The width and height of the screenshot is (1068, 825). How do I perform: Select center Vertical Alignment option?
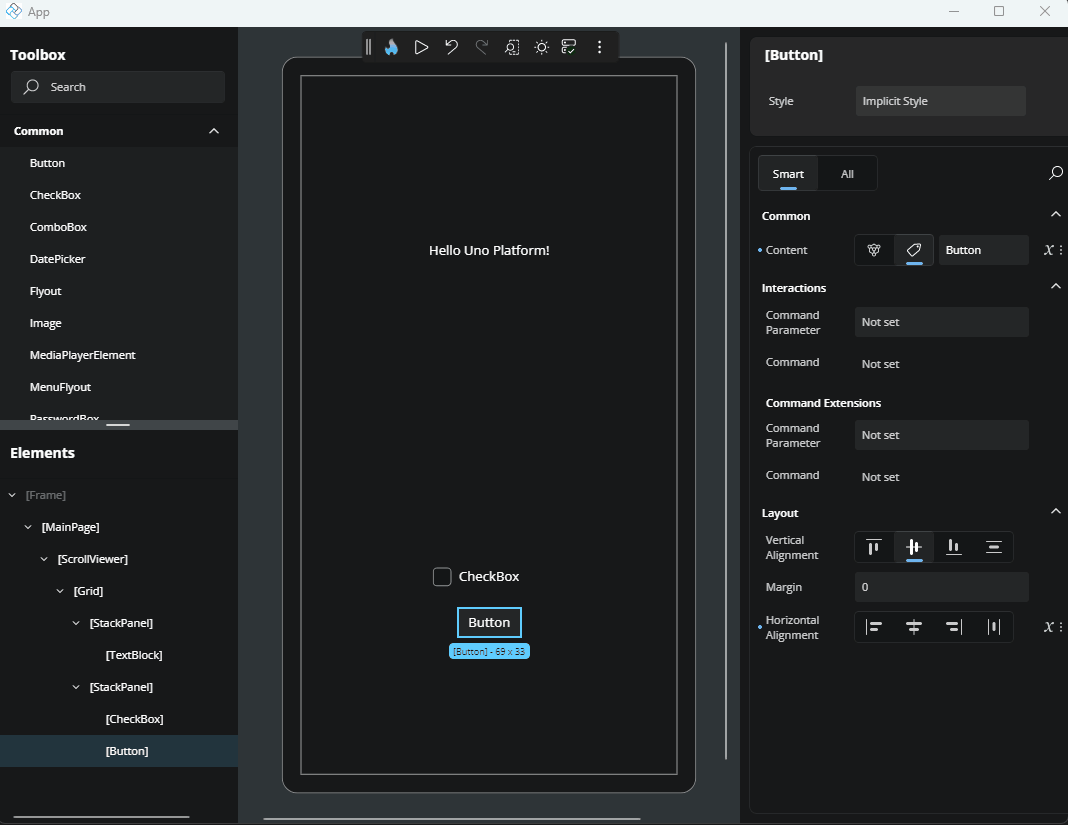coord(913,547)
